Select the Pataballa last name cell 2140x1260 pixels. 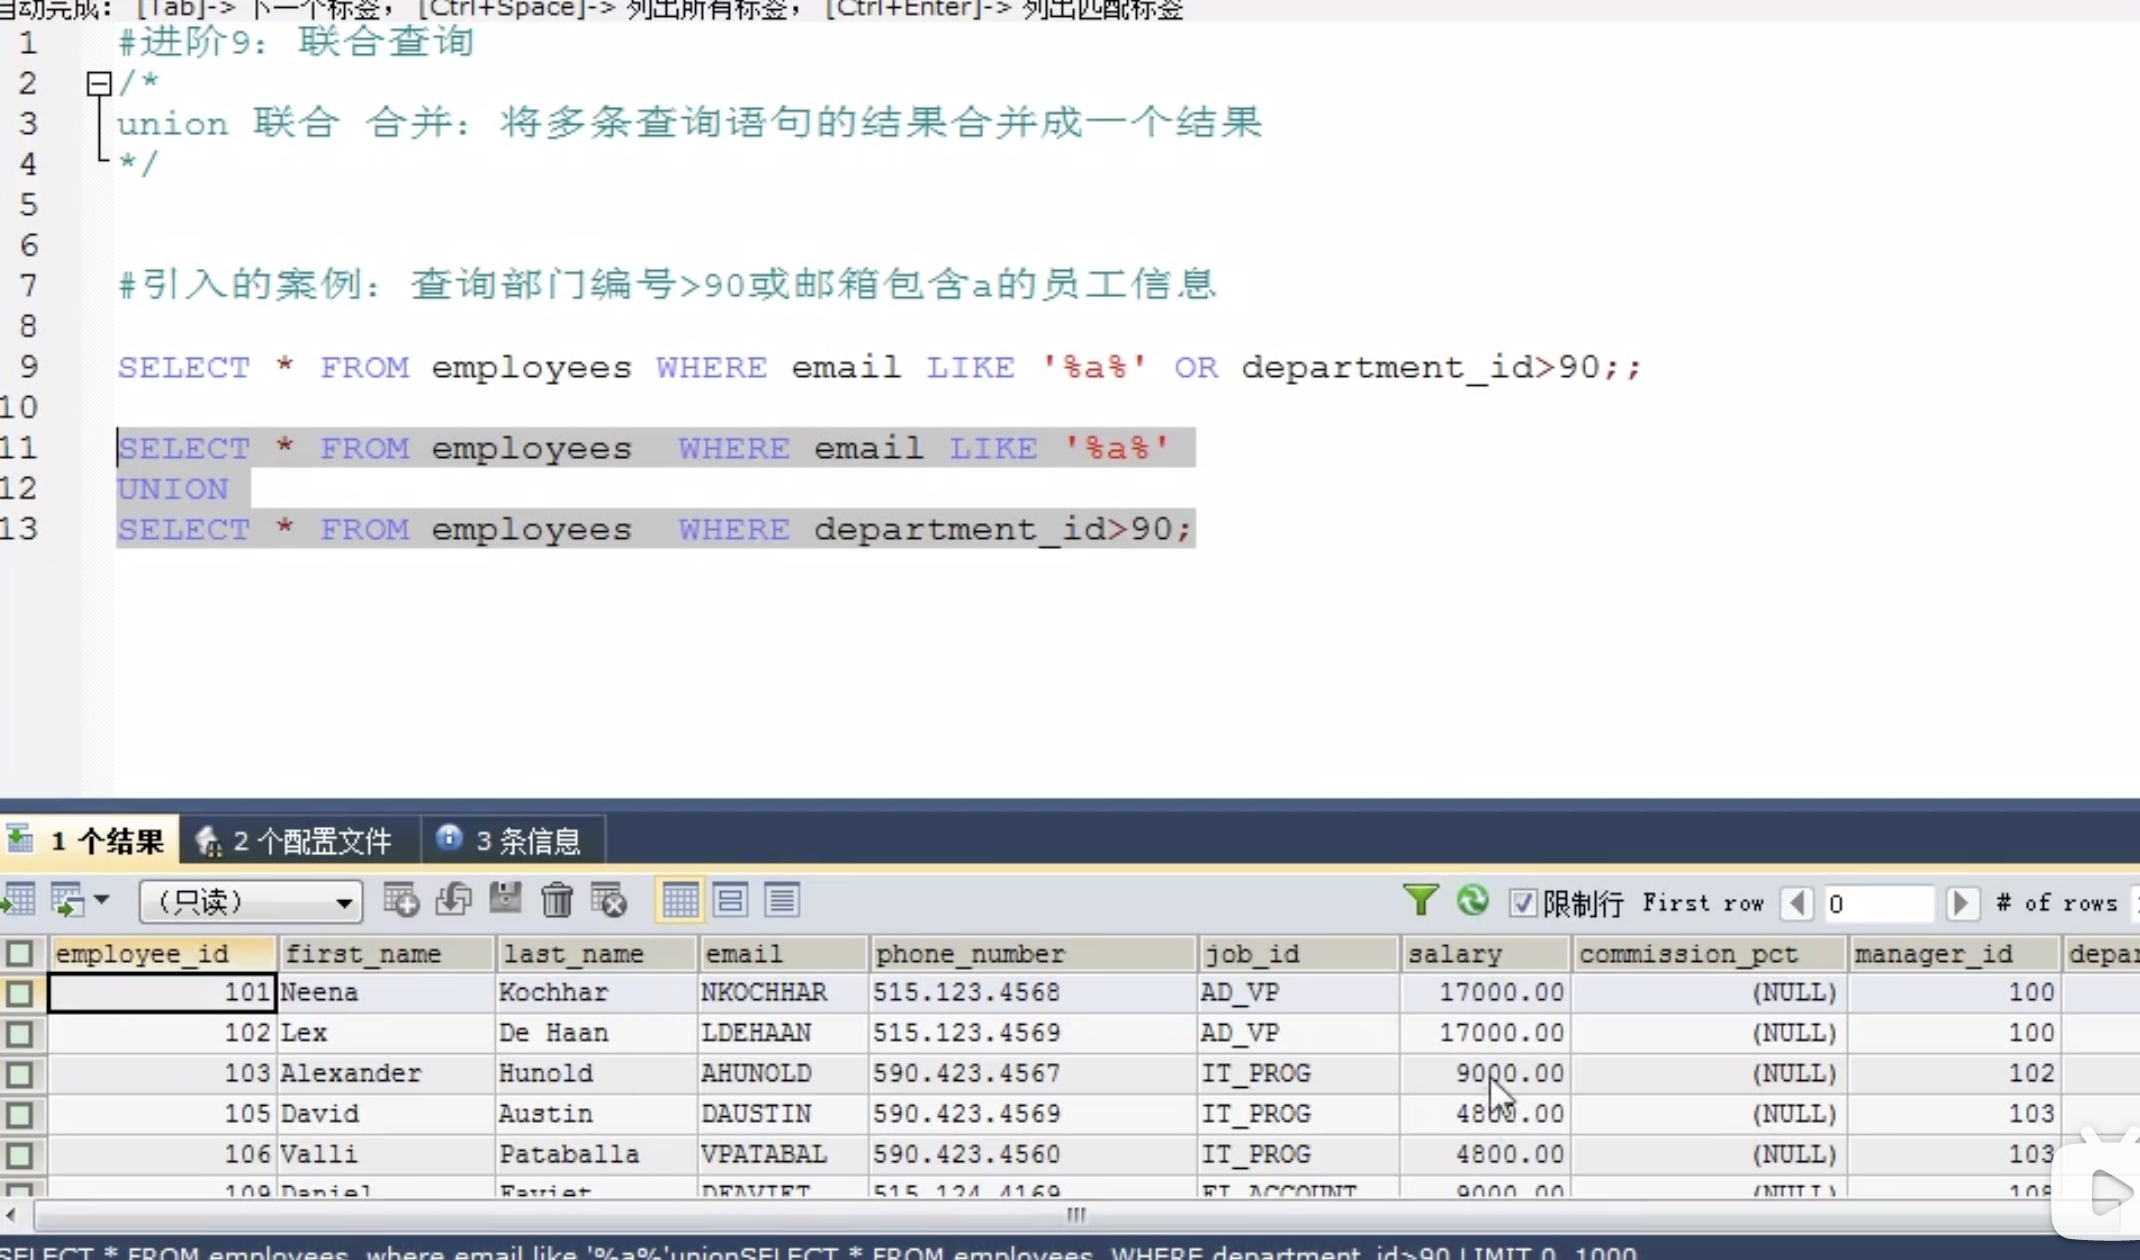point(597,1155)
